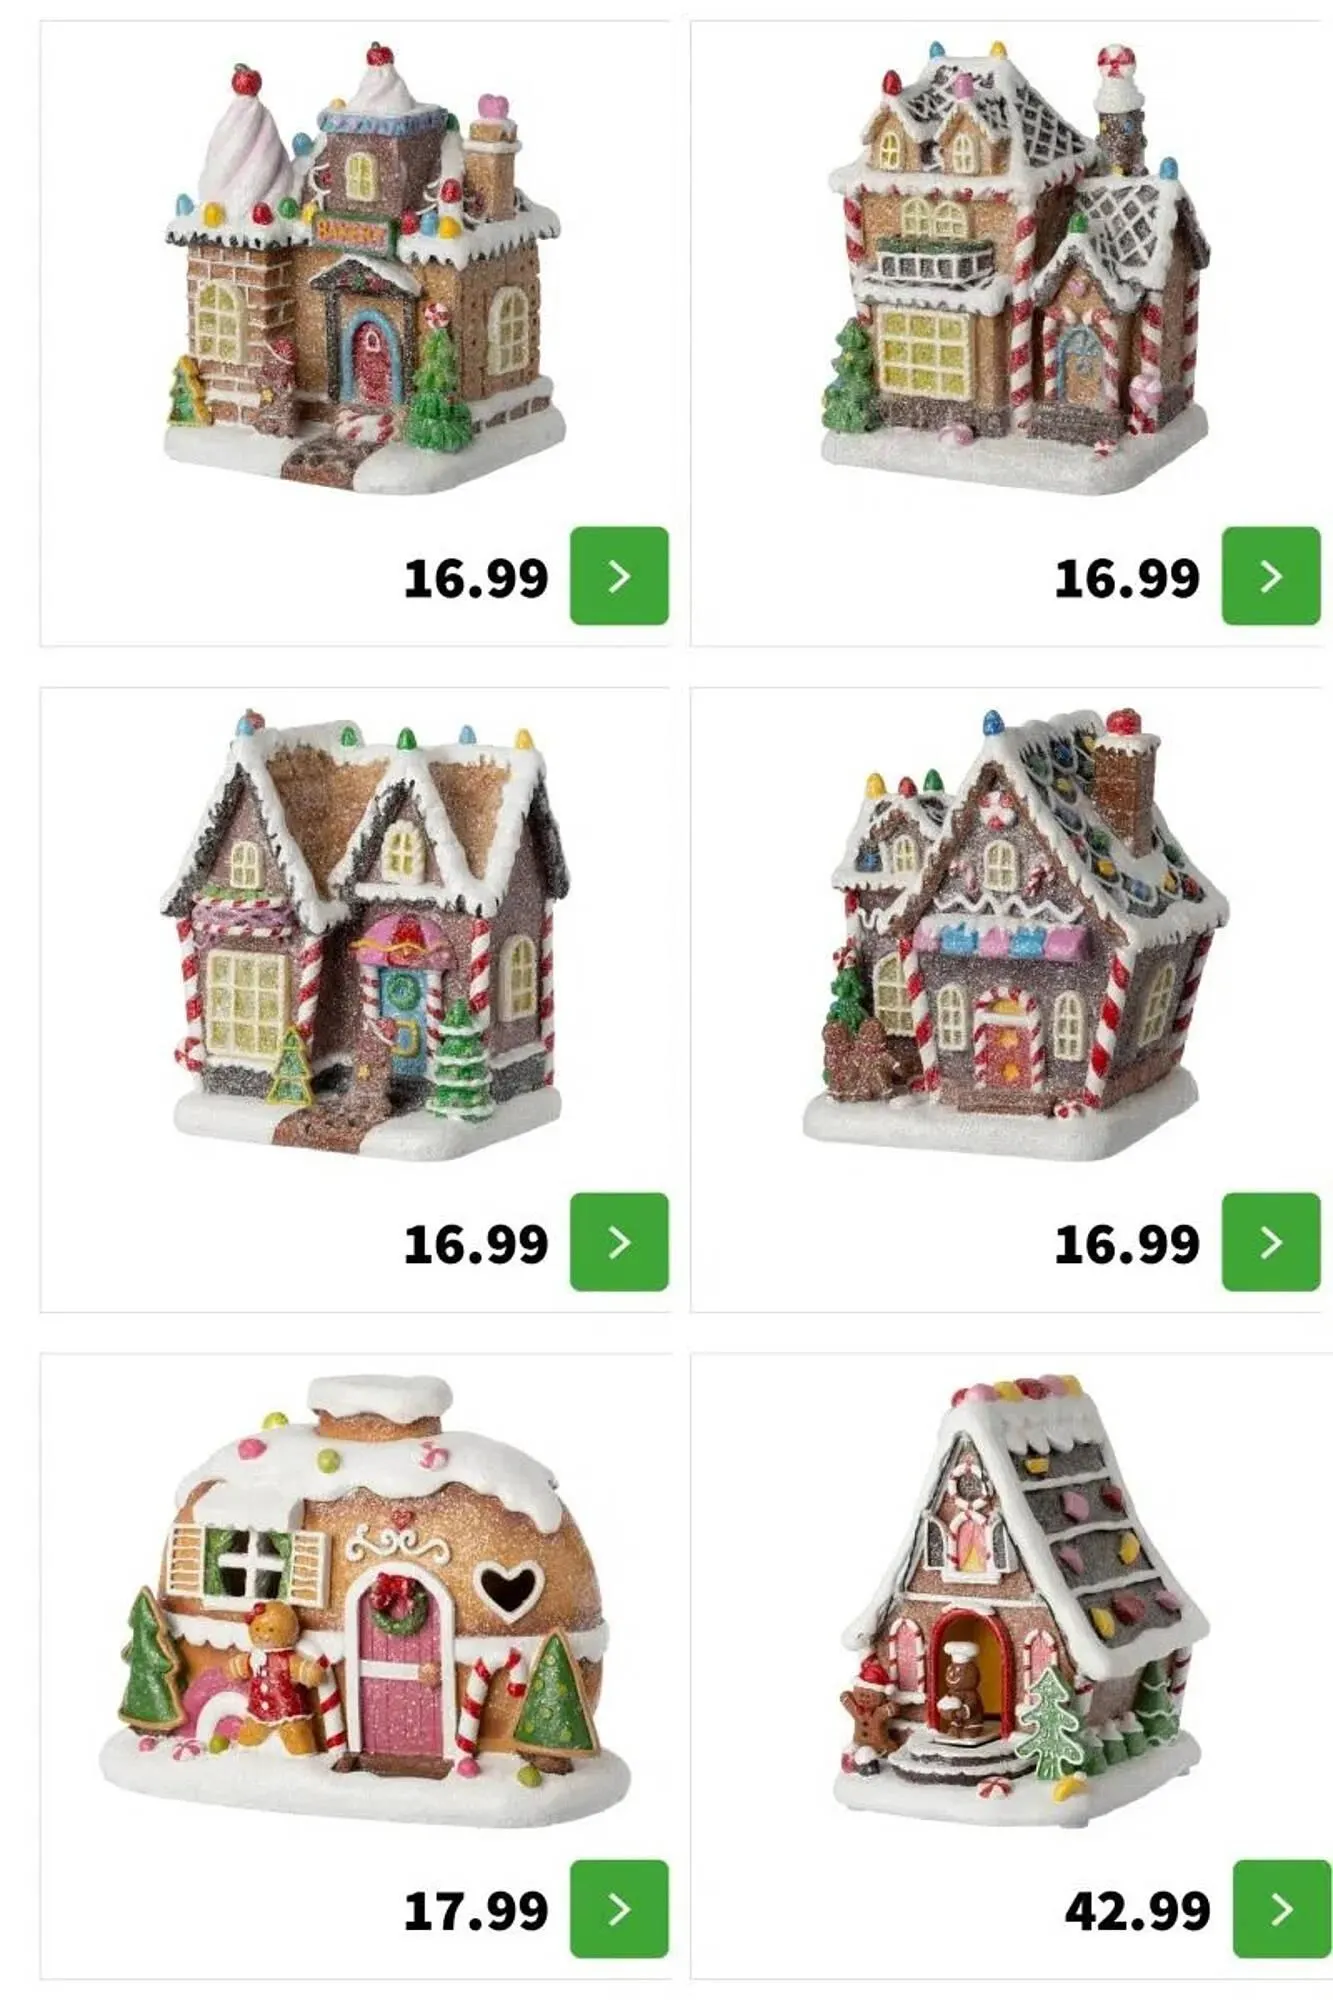Click green arrow beside the 17.99 price
The height and width of the screenshot is (2000, 1333).
[619, 1909]
